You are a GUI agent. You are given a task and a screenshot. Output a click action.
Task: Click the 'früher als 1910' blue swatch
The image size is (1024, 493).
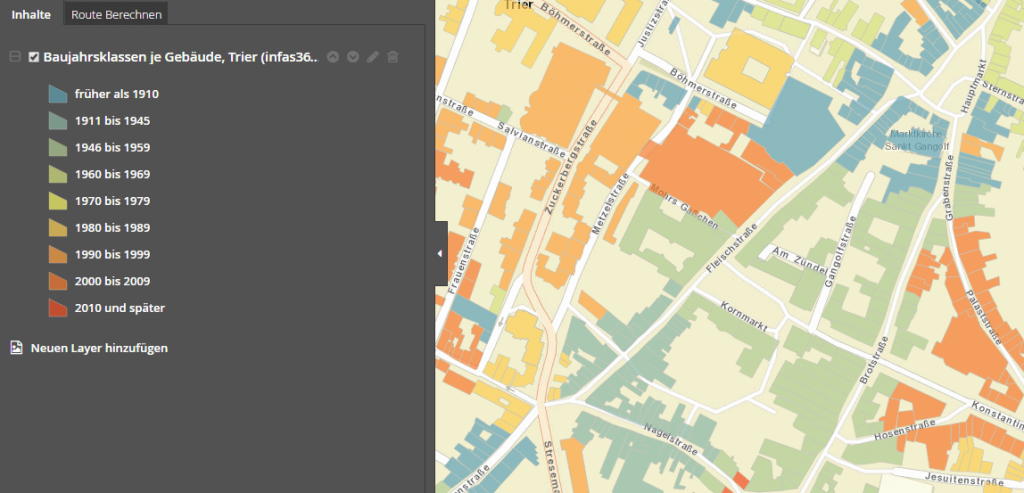click(x=57, y=94)
